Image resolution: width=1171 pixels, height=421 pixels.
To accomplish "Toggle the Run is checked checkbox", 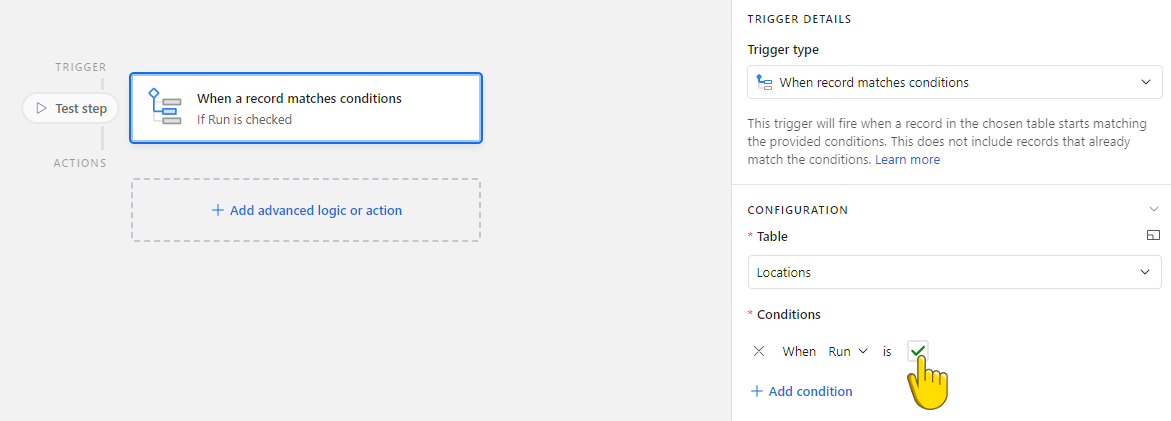I will (x=918, y=351).
